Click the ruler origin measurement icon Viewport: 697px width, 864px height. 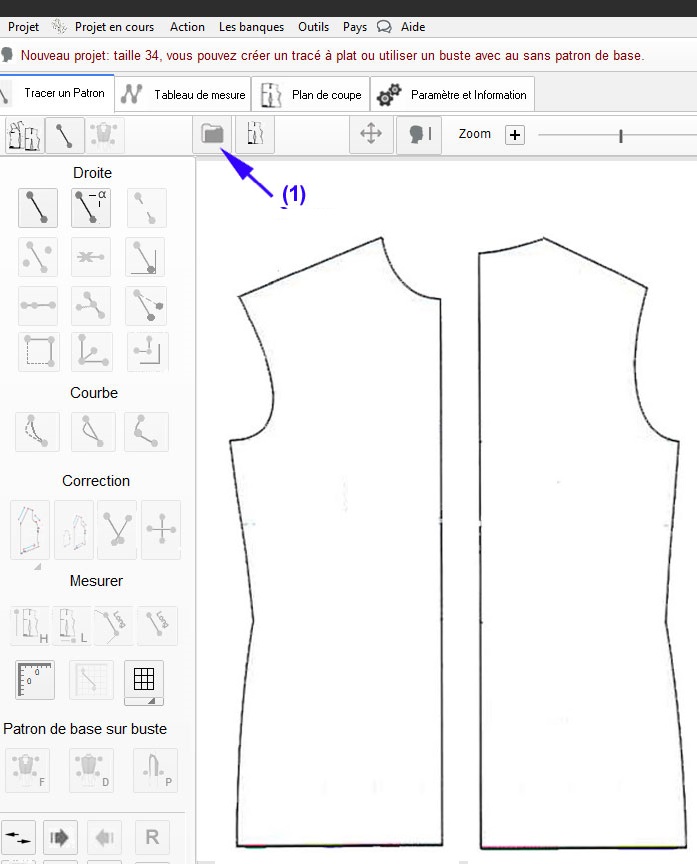tap(35, 680)
